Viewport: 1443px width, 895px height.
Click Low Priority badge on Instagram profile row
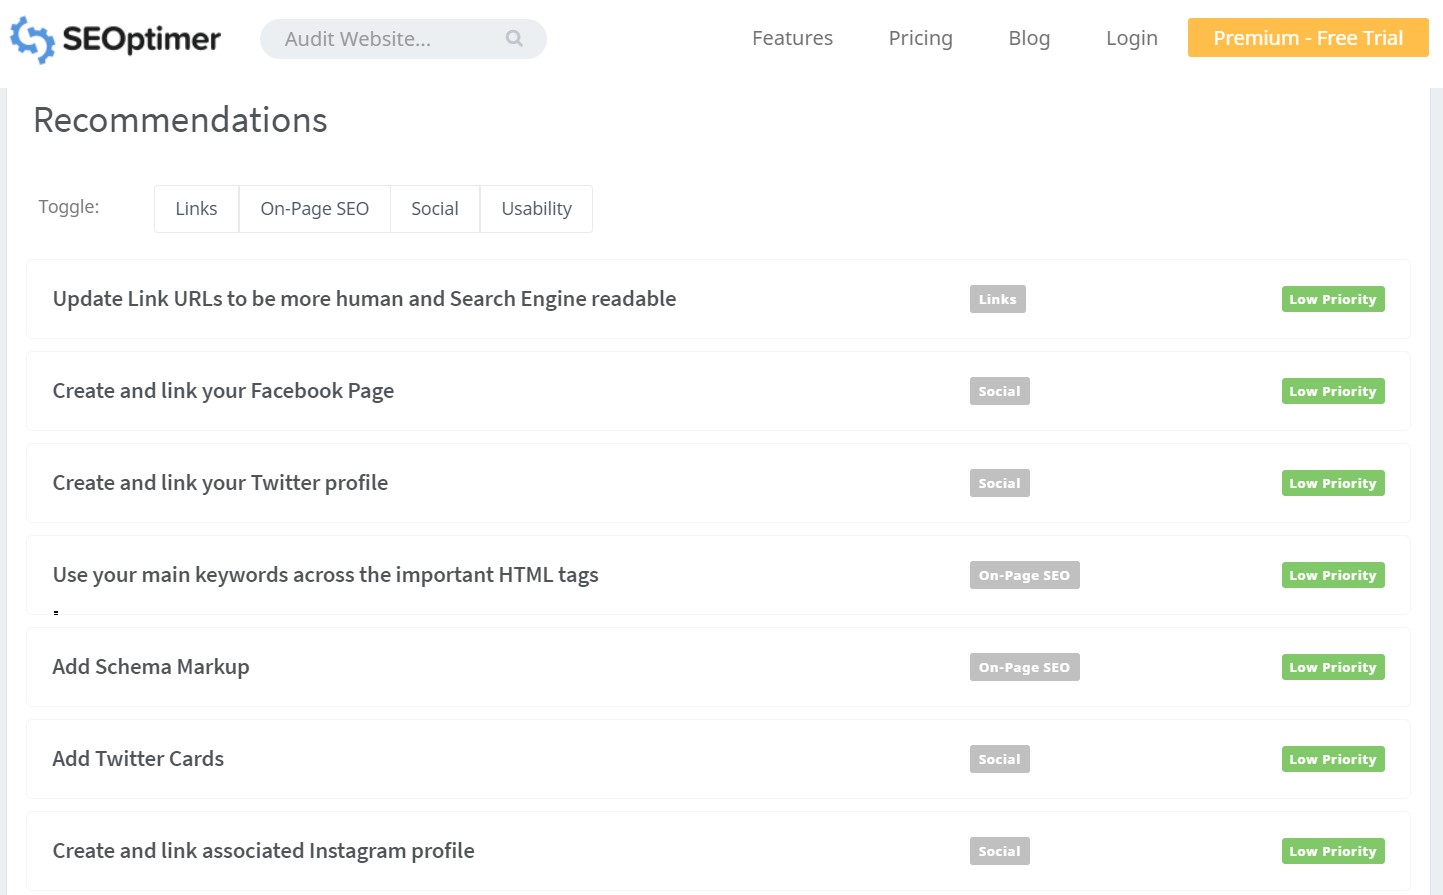[x=1333, y=851]
